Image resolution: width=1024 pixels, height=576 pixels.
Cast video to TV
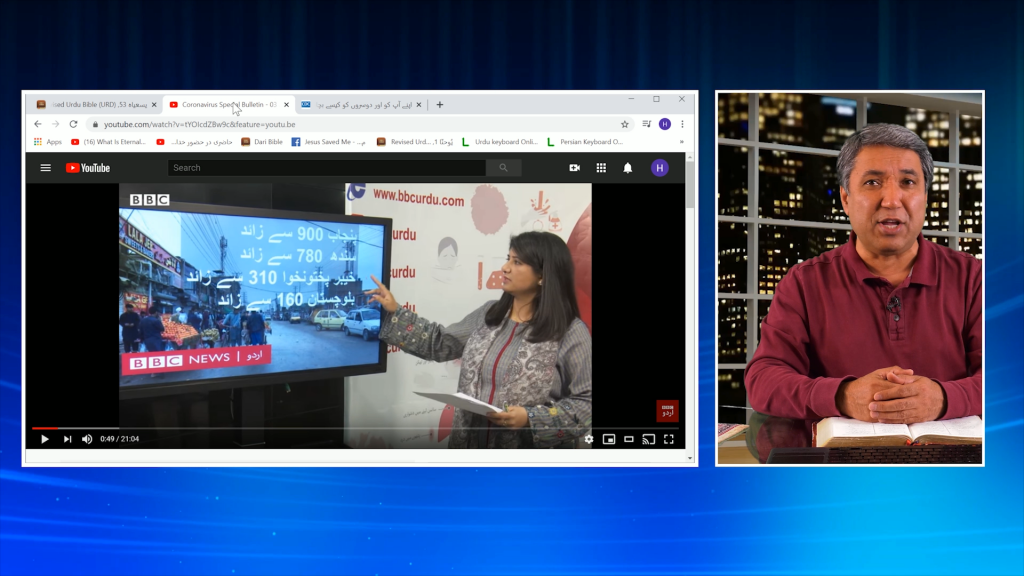649,439
